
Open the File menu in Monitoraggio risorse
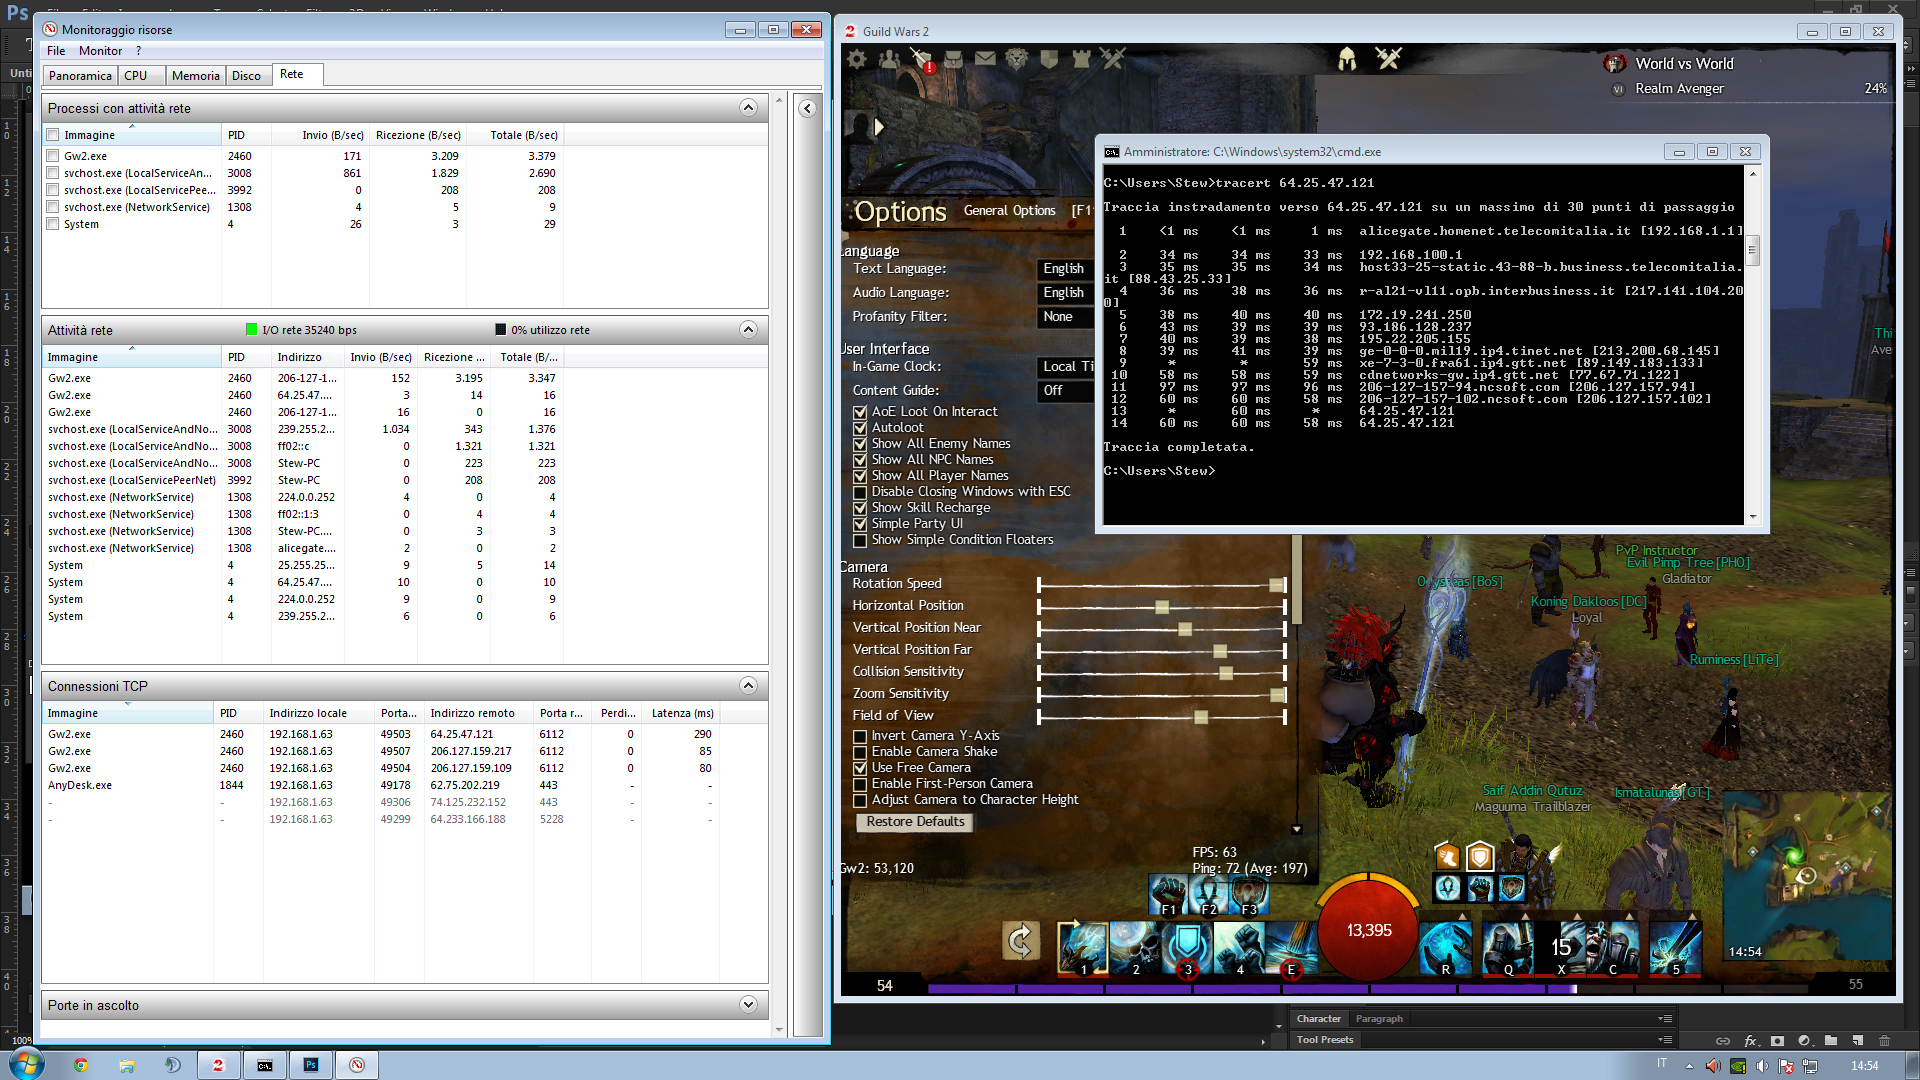[x=56, y=51]
